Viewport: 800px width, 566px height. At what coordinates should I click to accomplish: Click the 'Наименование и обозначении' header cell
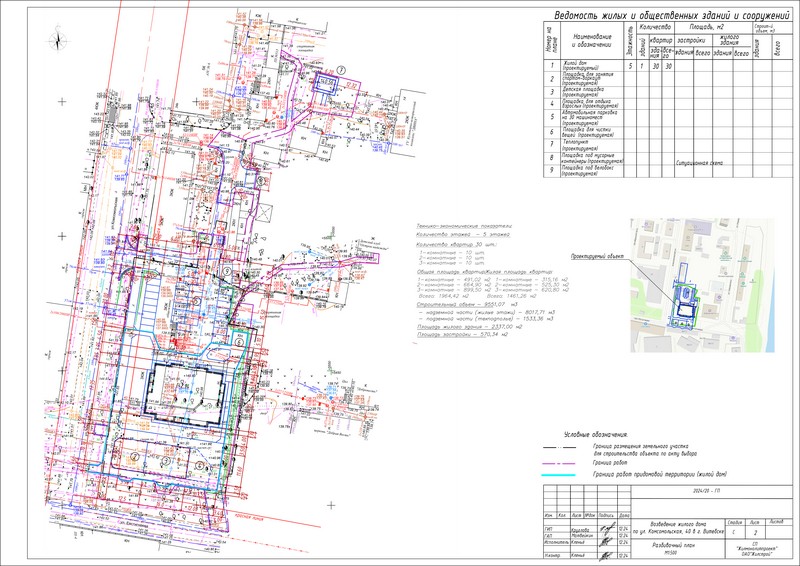[592, 40]
